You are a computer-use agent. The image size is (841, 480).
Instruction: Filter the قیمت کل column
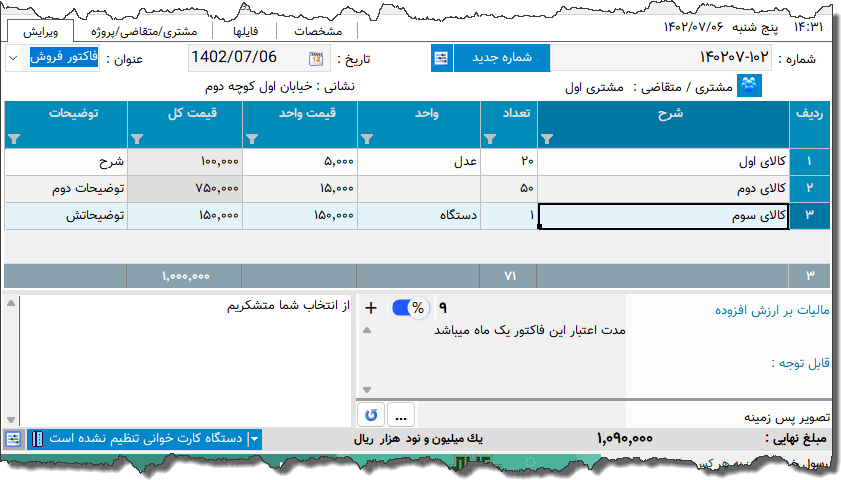pos(137,139)
